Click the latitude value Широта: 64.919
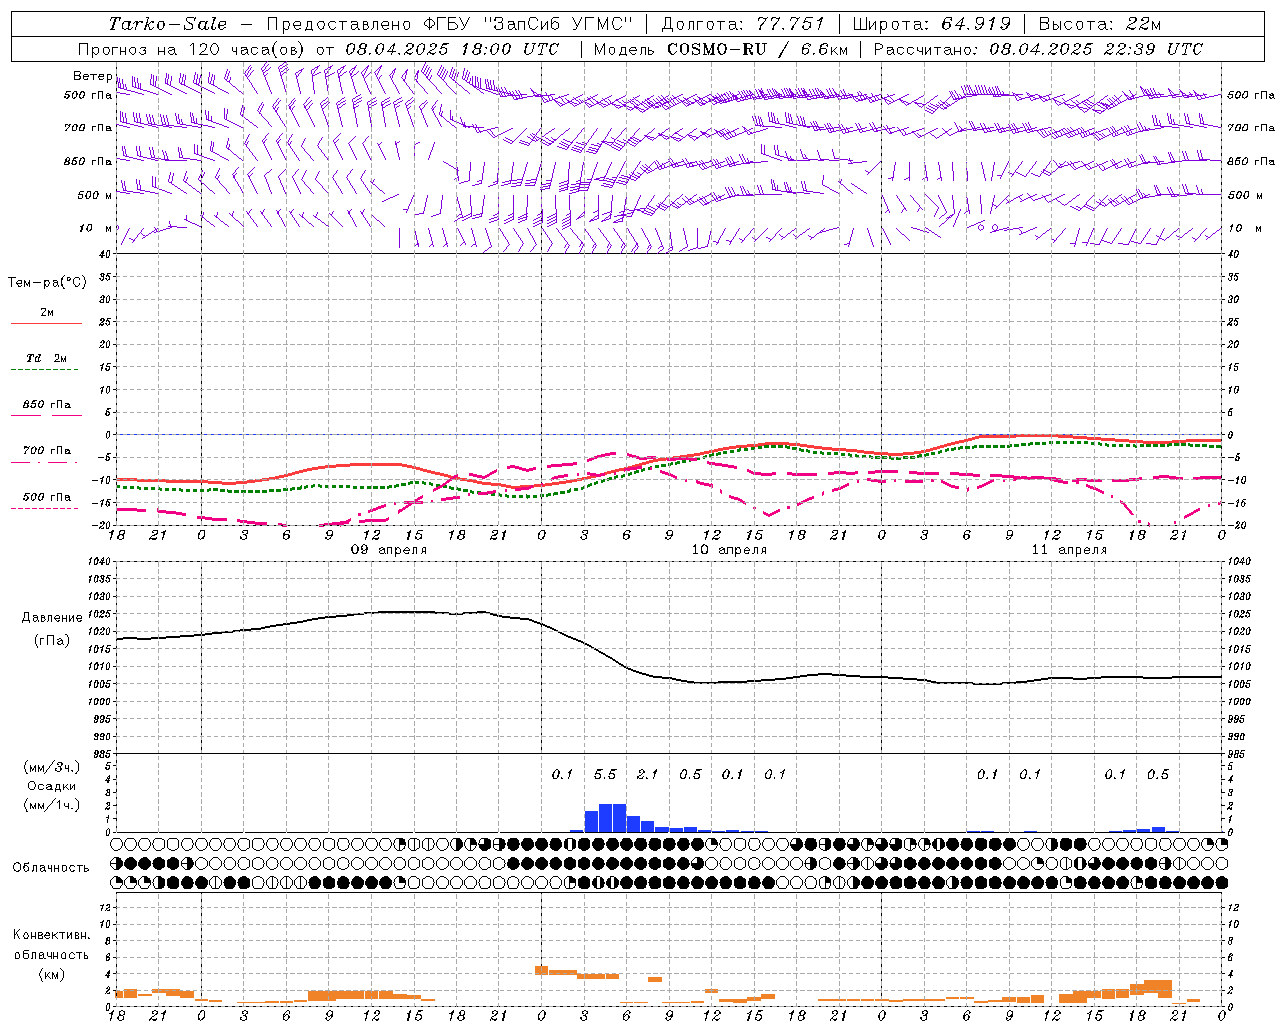This screenshot has height=1024, width=1280. coord(934,24)
